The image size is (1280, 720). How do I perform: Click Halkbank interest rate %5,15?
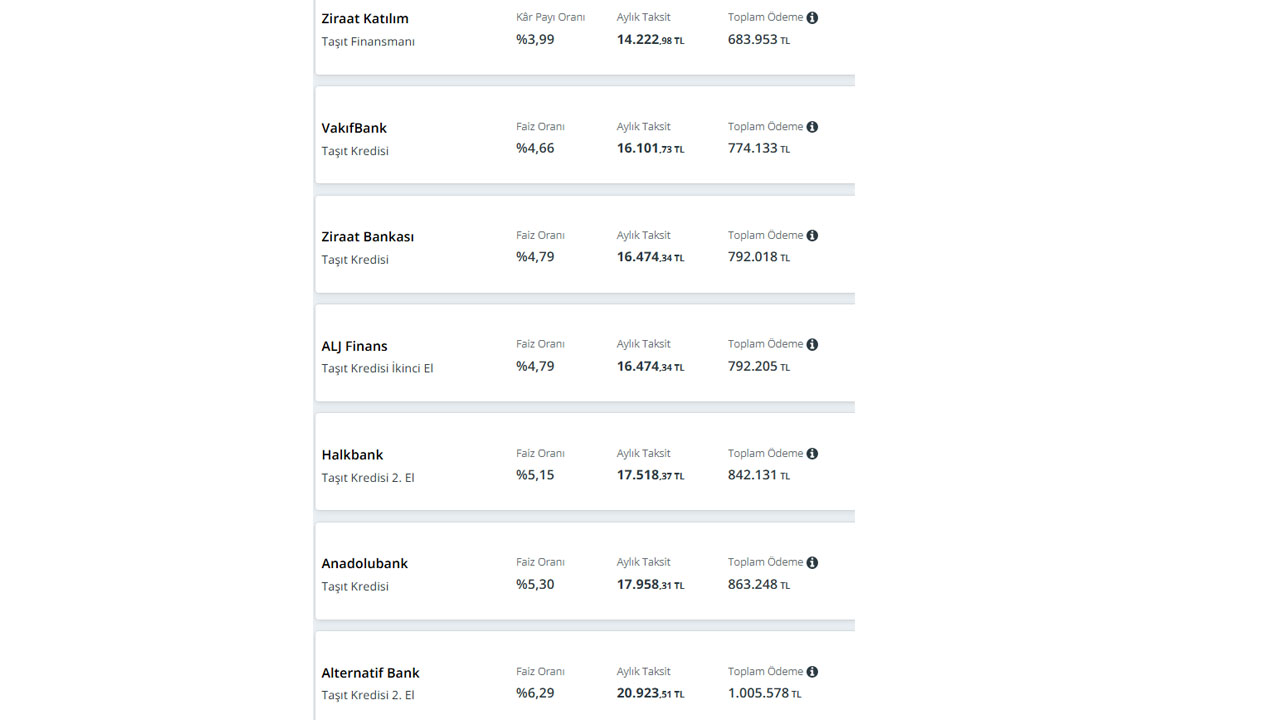point(535,475)
